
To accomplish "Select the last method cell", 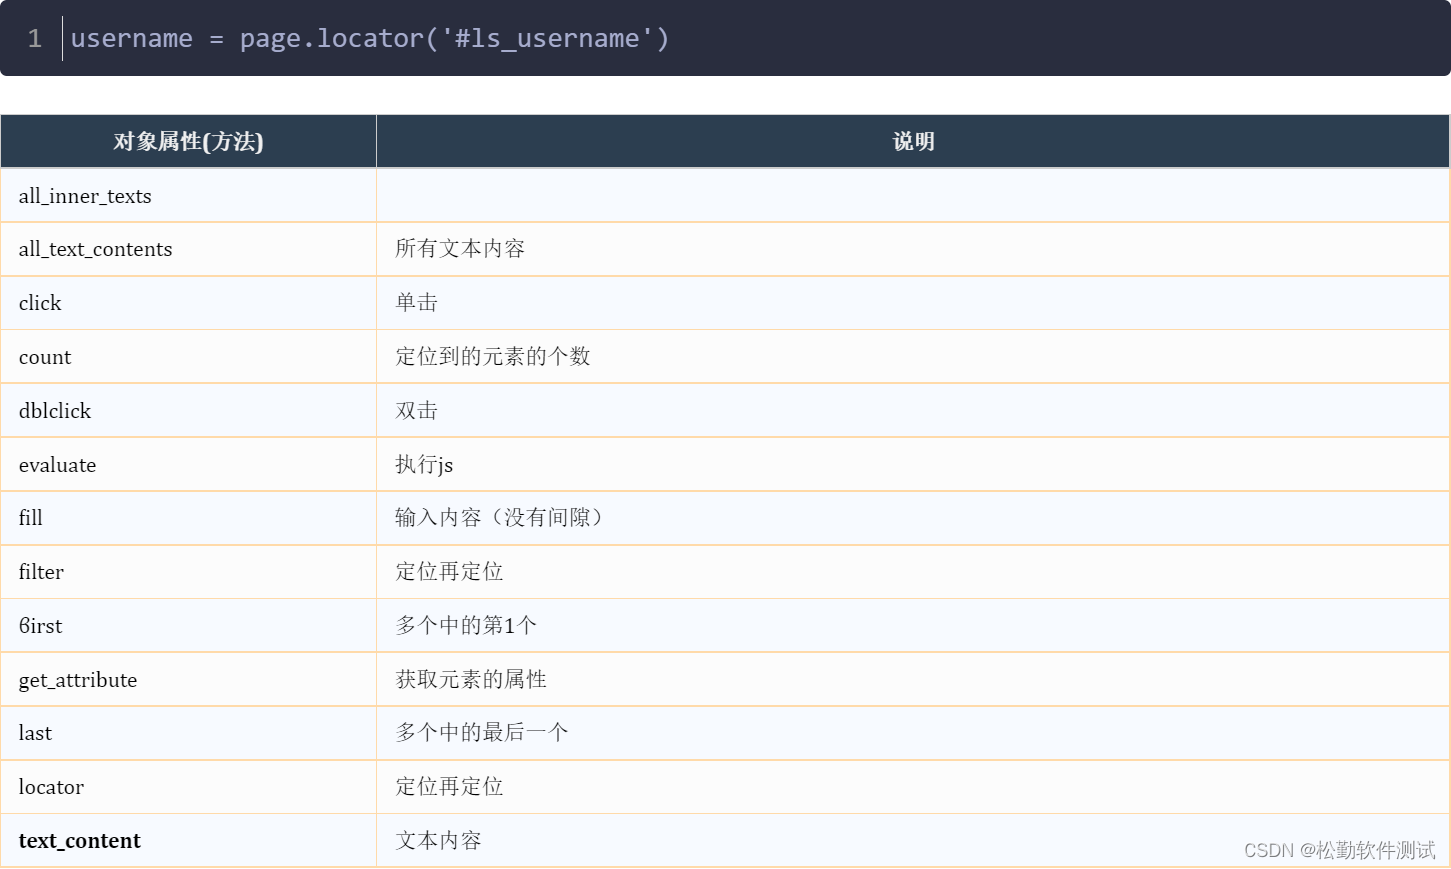I will coord(188,733).
